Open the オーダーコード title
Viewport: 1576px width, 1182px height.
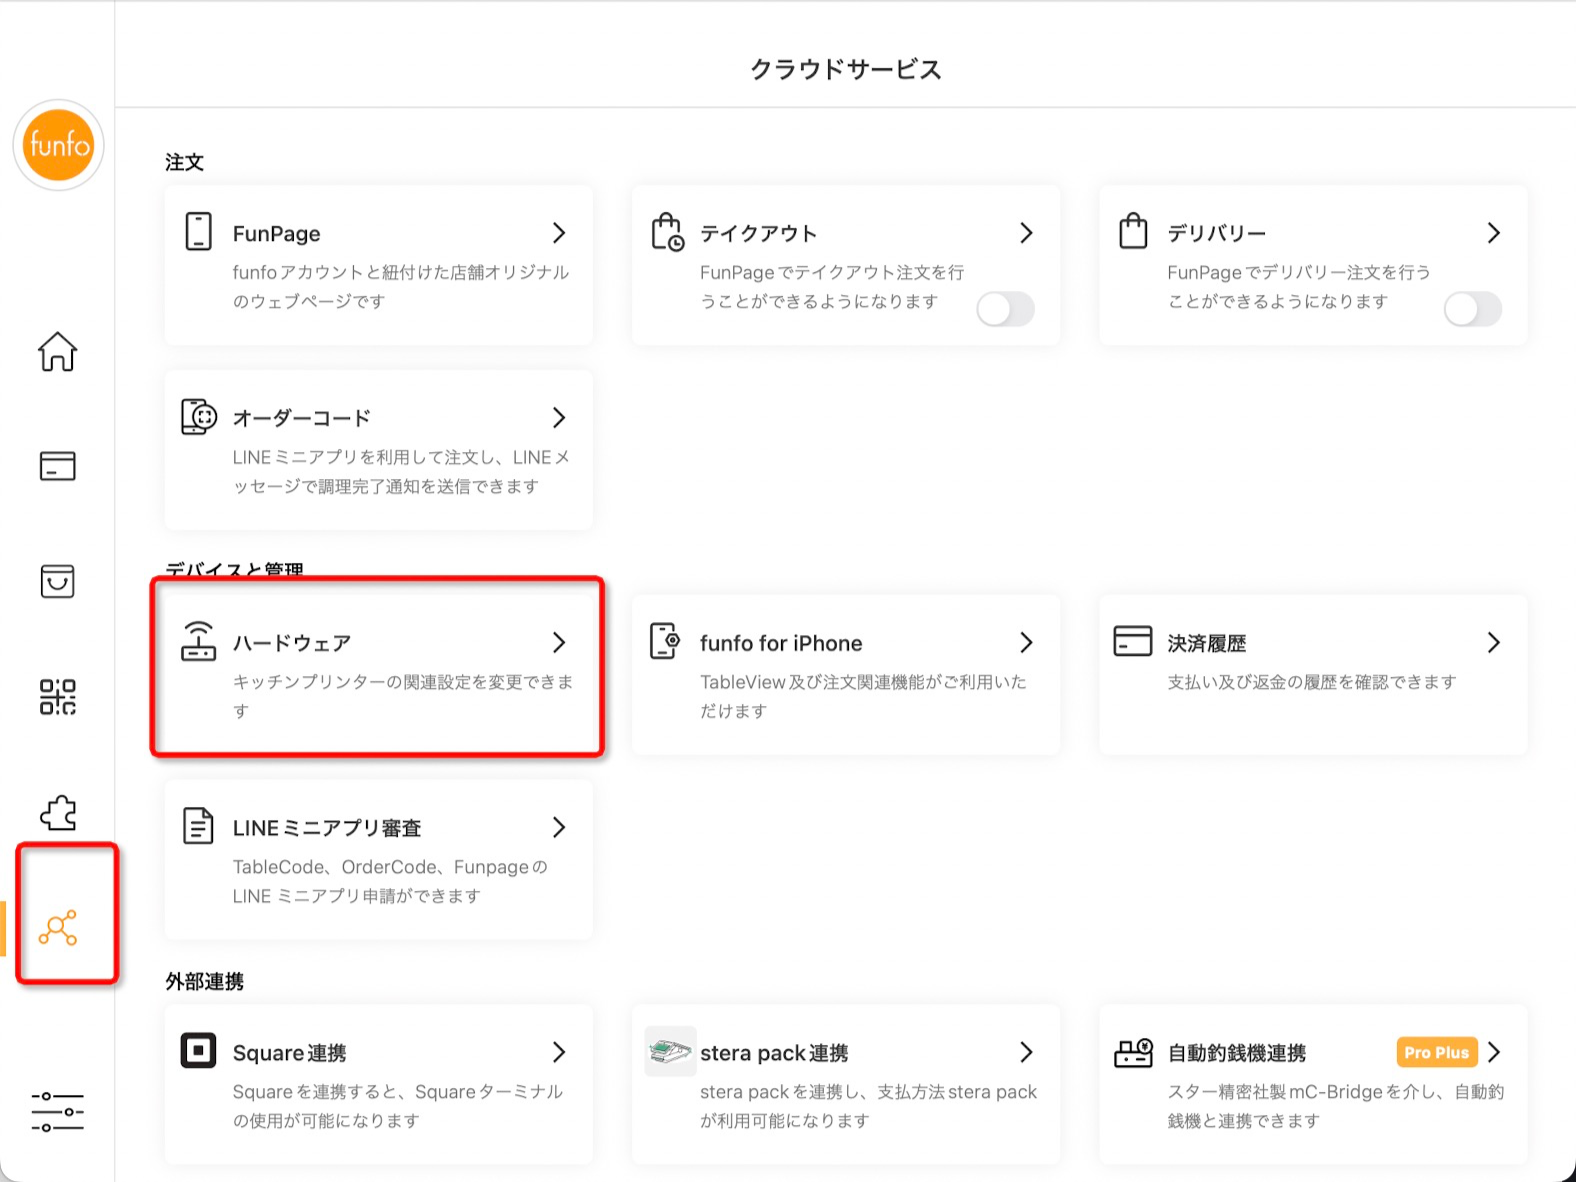pos(302,418)
